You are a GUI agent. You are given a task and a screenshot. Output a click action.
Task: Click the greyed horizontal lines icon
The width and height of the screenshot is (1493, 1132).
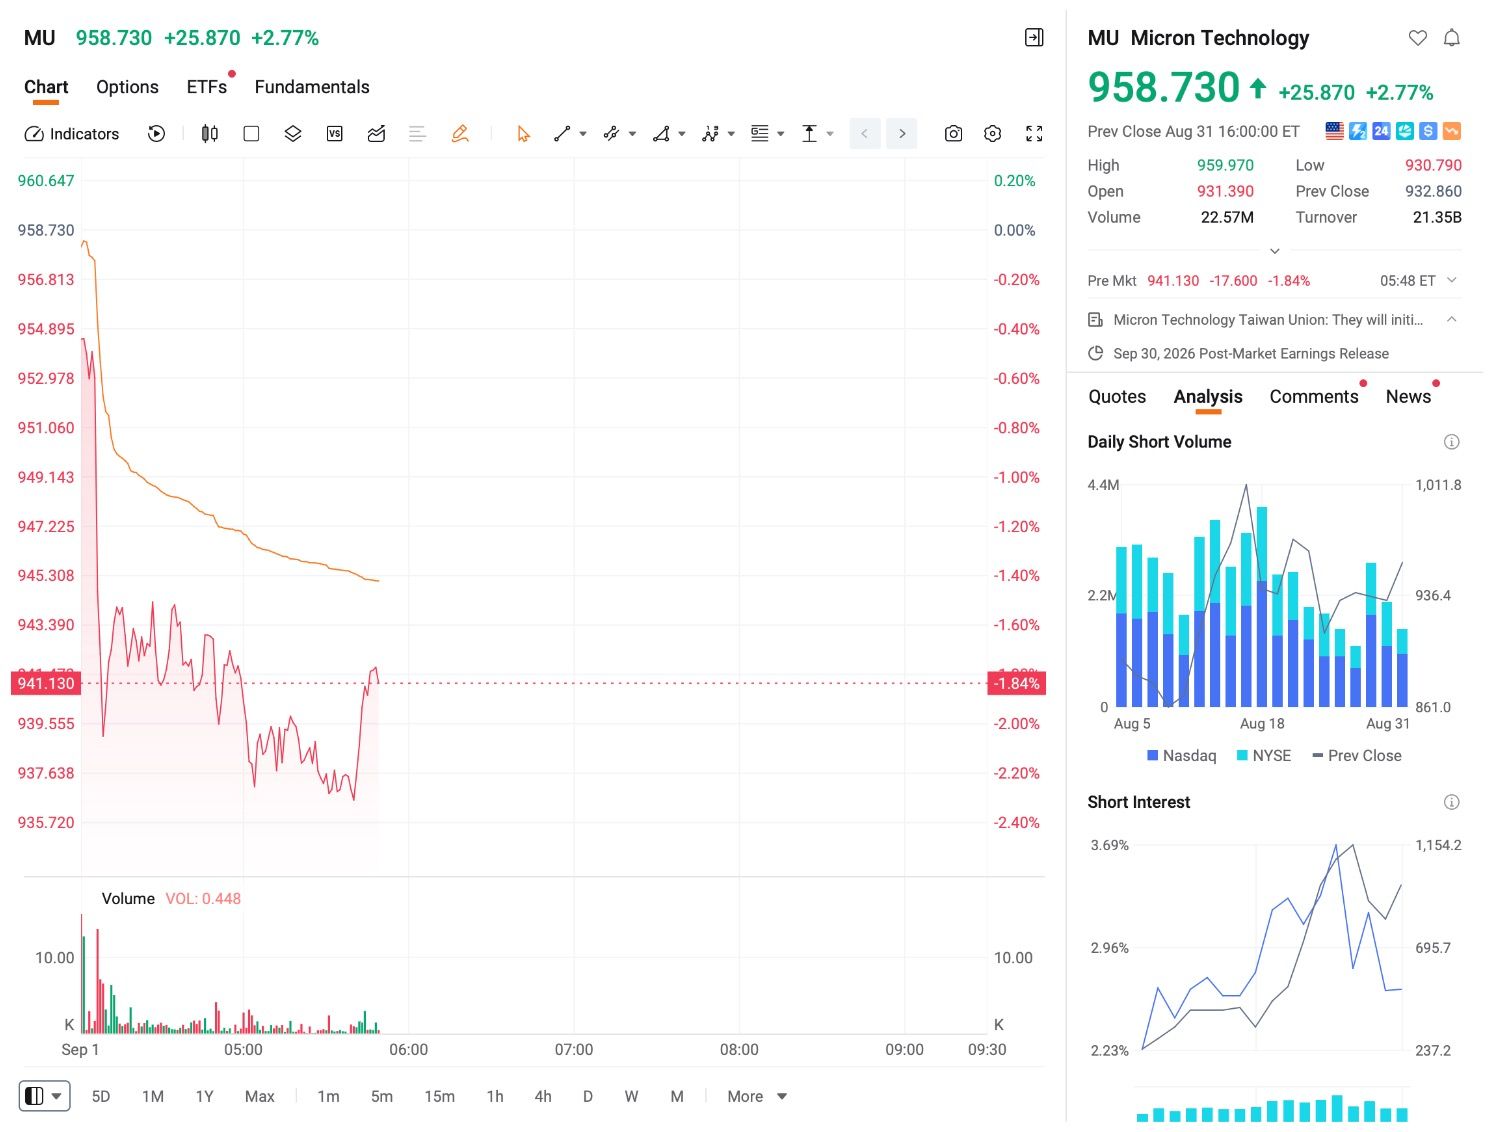click(418, 134)
